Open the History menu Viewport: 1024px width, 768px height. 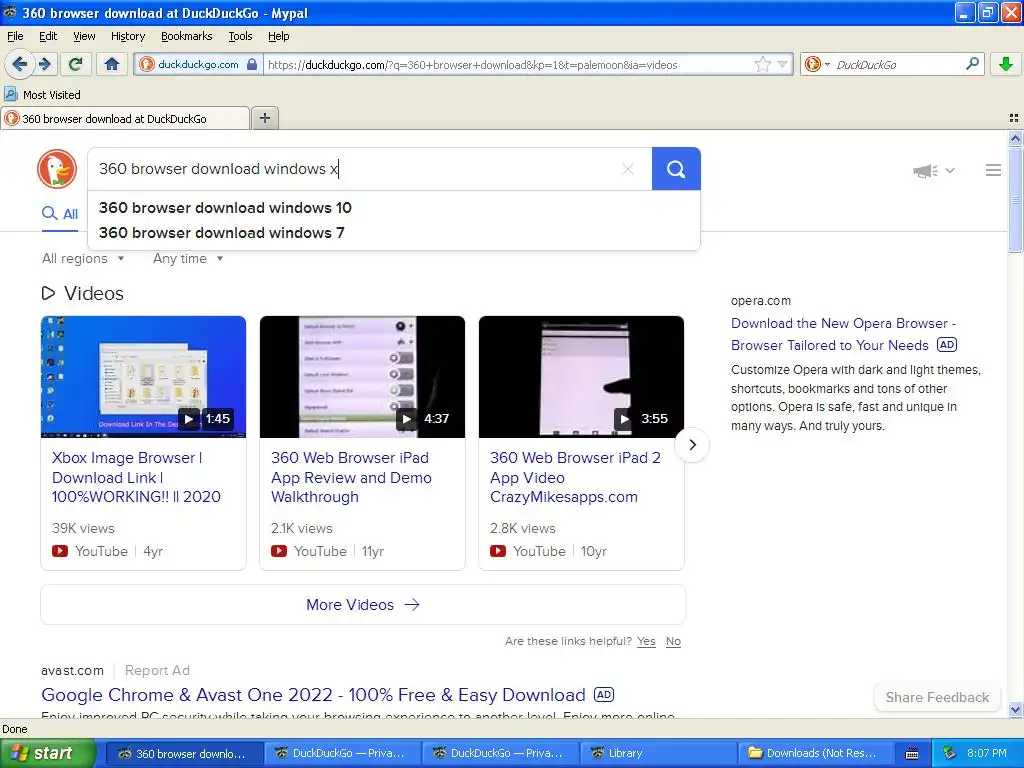coord(127,36)
